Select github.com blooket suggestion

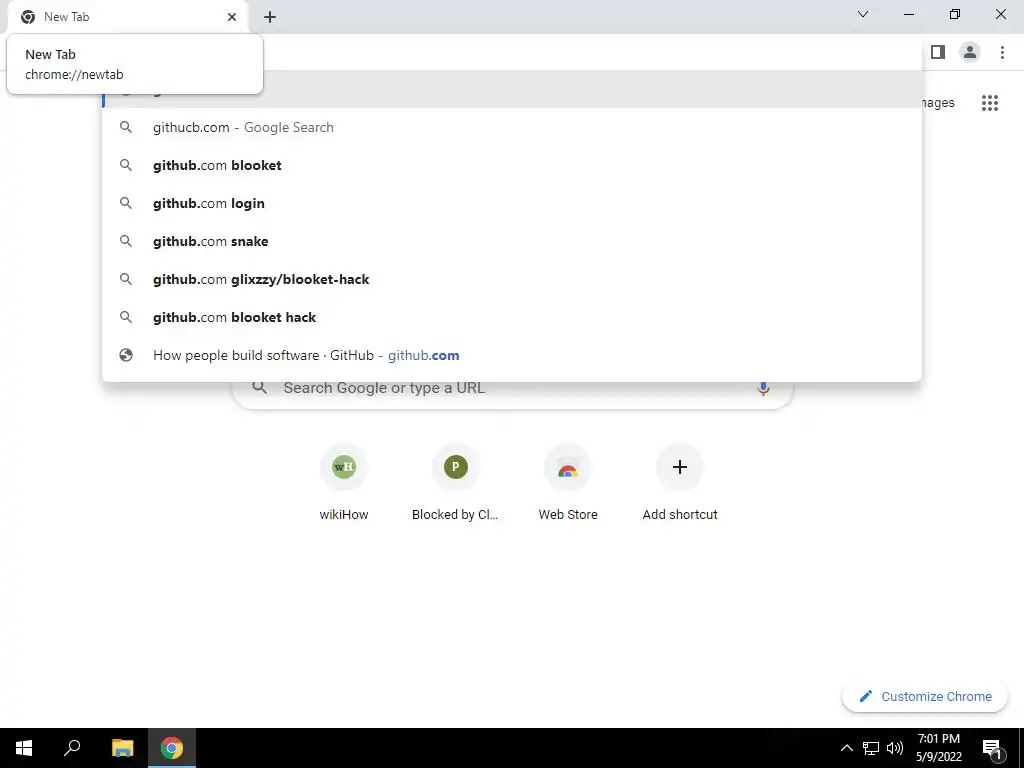click(x=511, y=165)
